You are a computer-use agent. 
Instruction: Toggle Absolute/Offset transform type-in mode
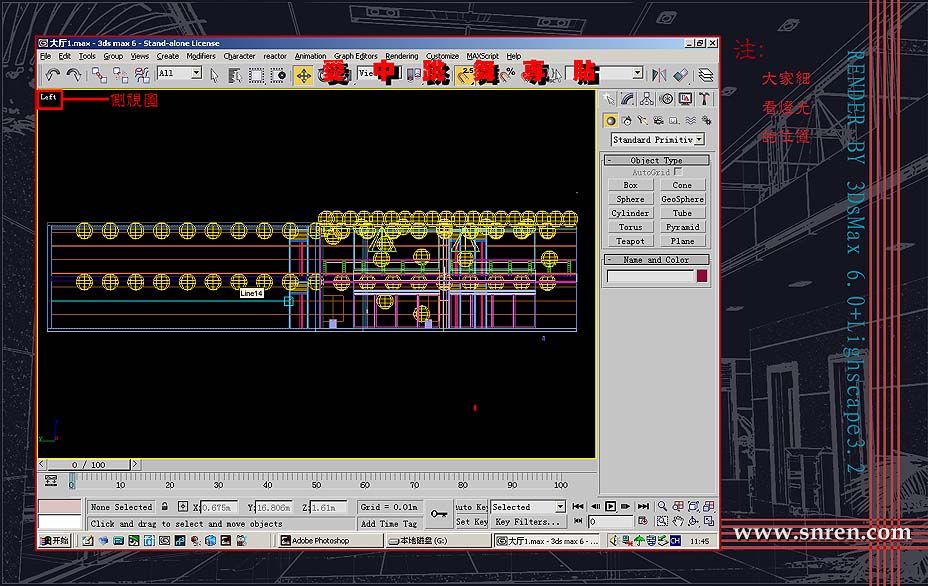[x=183, y=507]
